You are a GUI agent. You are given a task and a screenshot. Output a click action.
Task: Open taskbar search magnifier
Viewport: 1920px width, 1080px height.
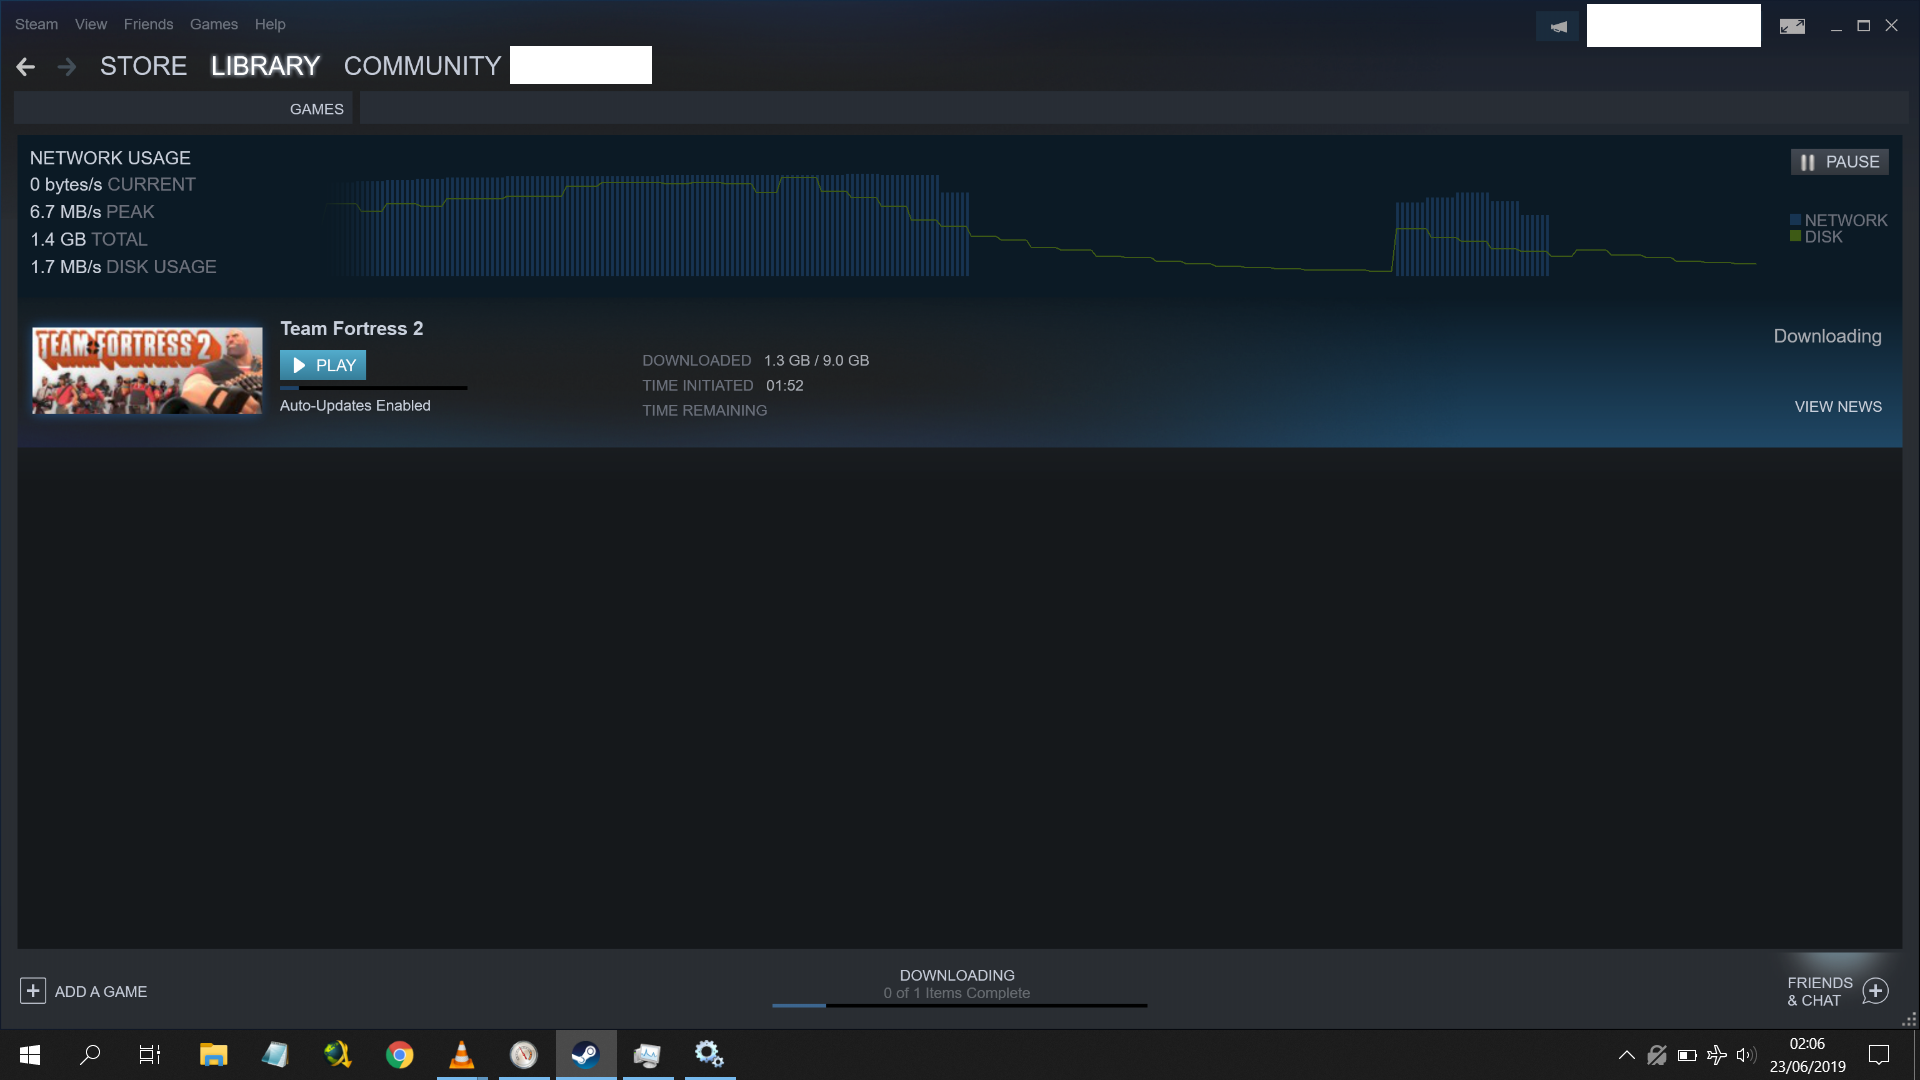(x=90, y=1055)
